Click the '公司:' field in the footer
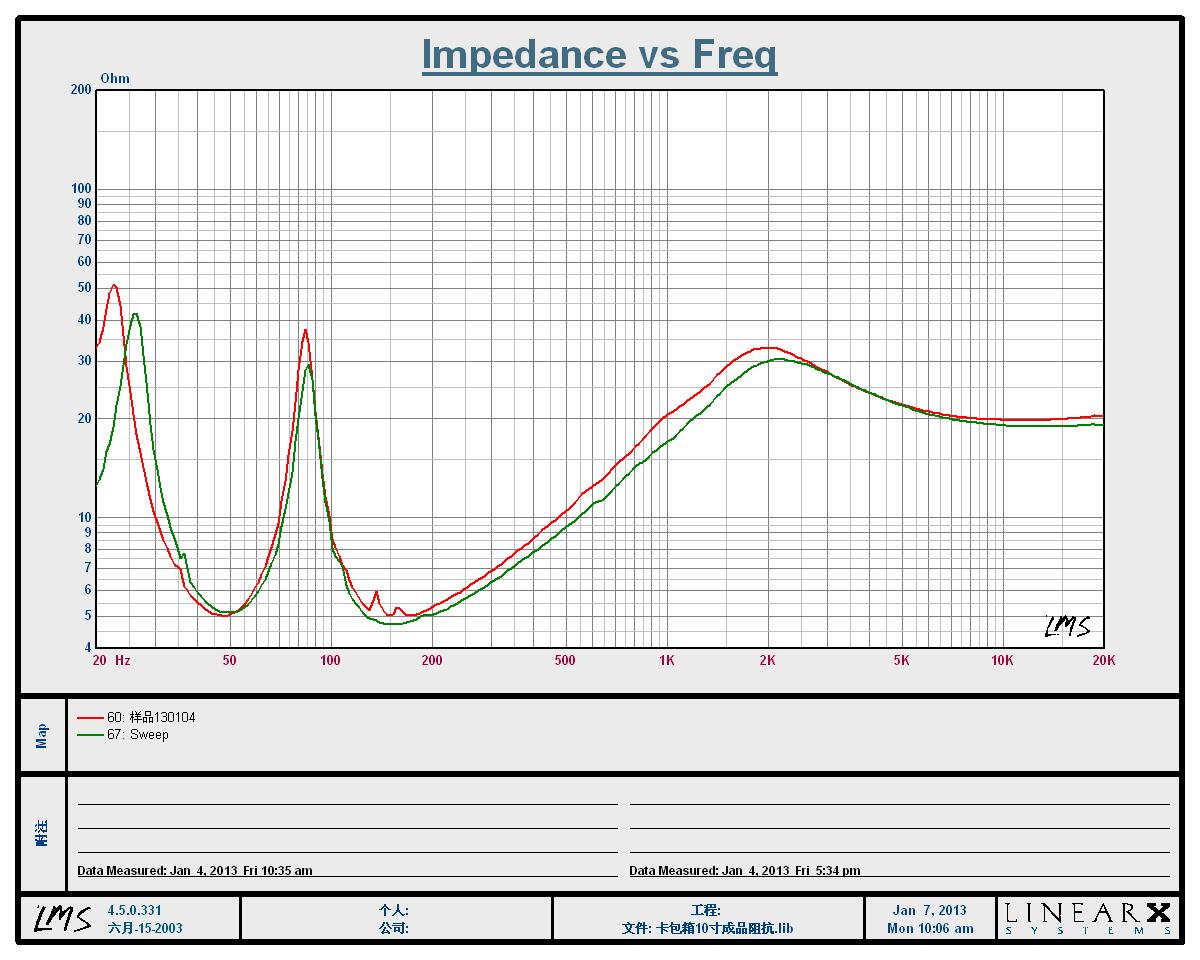 tap(394, 928)
